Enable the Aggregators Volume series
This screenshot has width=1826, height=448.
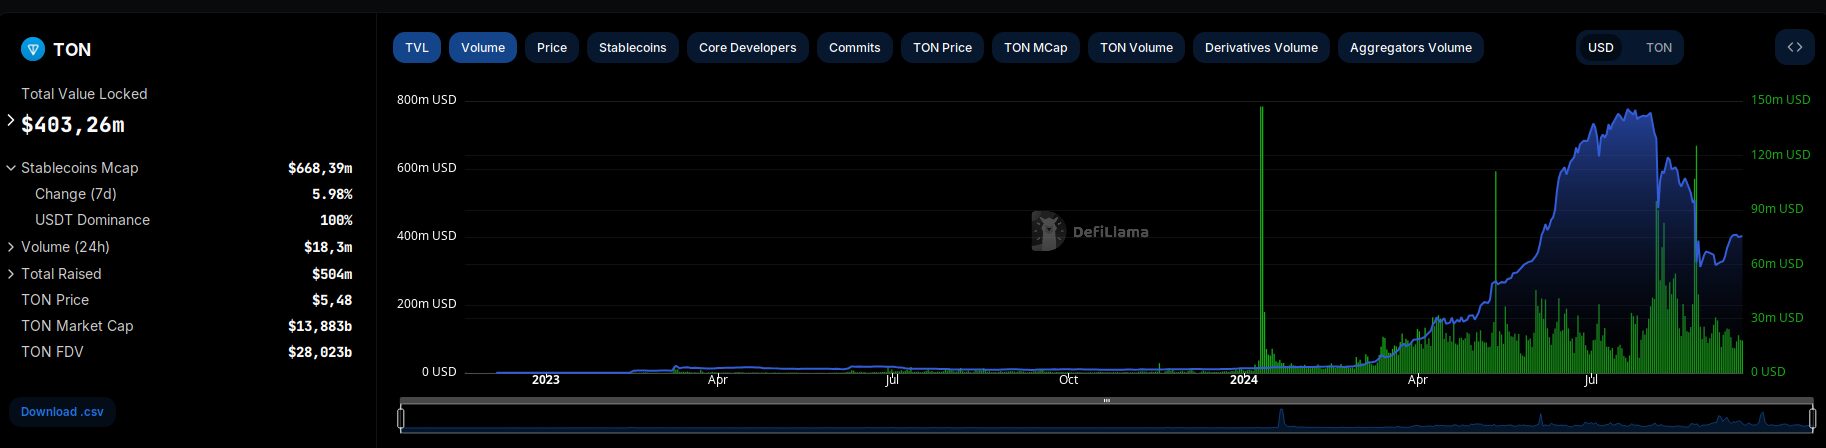[1411, 47]
